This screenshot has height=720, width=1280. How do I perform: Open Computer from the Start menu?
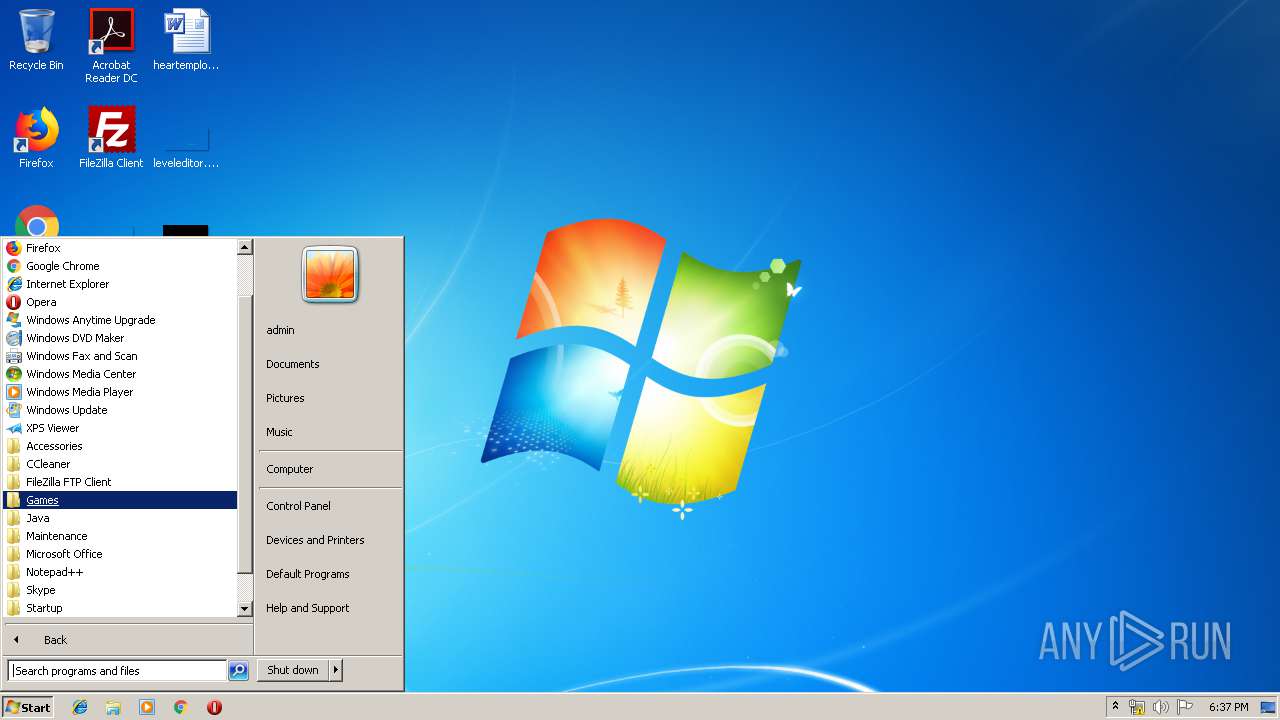click(x=330, y=469)
